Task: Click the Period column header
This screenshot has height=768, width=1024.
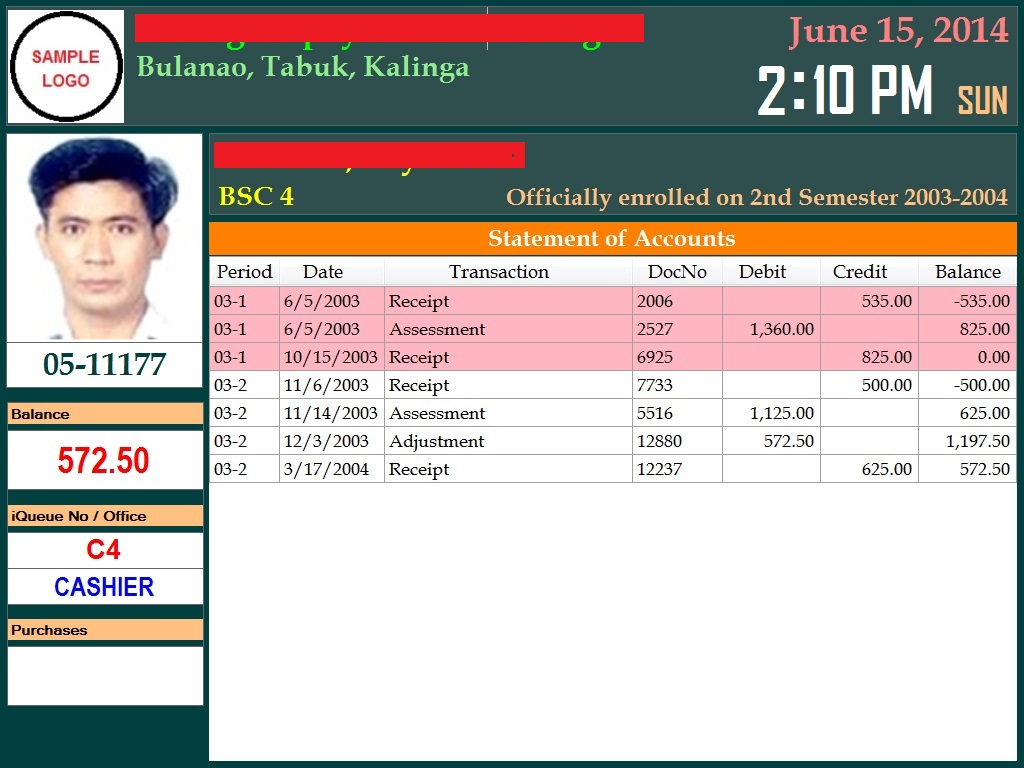Action: [244, 272]
